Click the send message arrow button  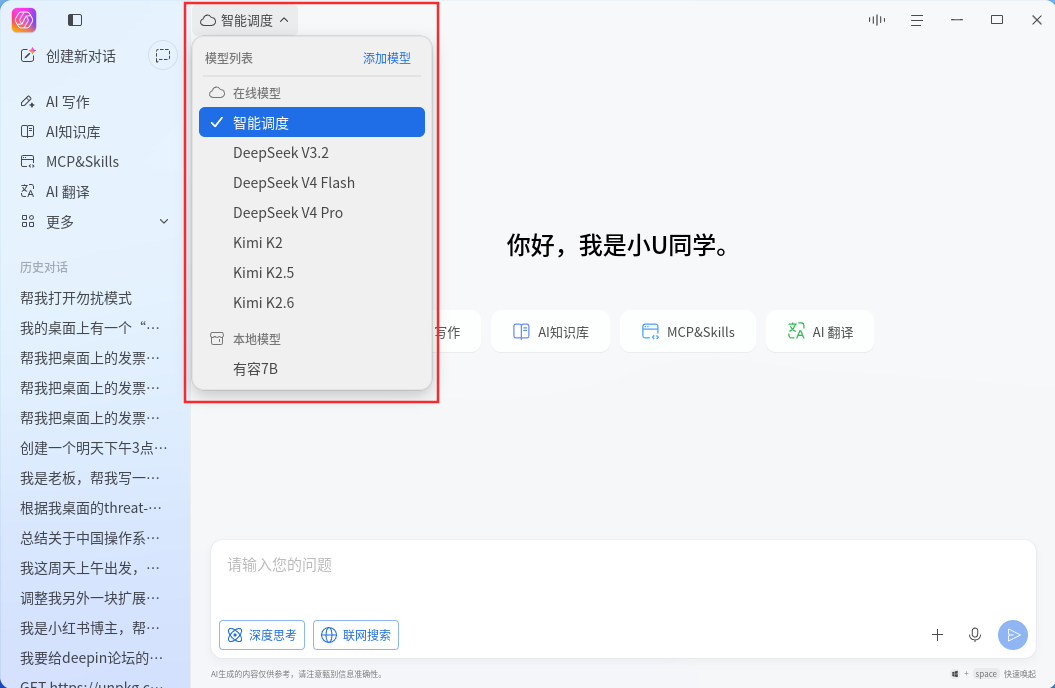(x=1013, y=635)
